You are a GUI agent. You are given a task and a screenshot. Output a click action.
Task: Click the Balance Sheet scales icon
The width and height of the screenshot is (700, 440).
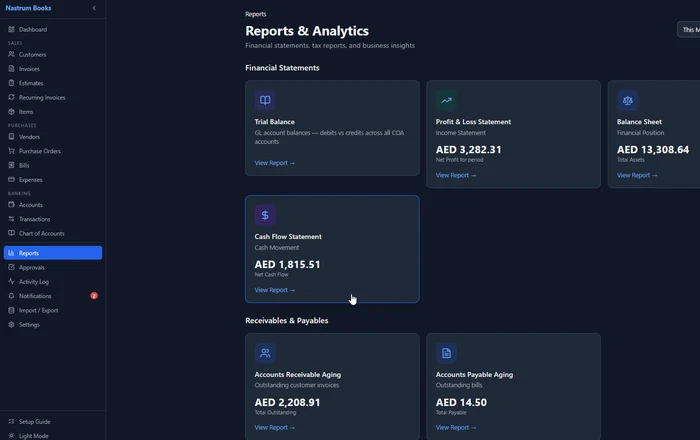point(628,100)
